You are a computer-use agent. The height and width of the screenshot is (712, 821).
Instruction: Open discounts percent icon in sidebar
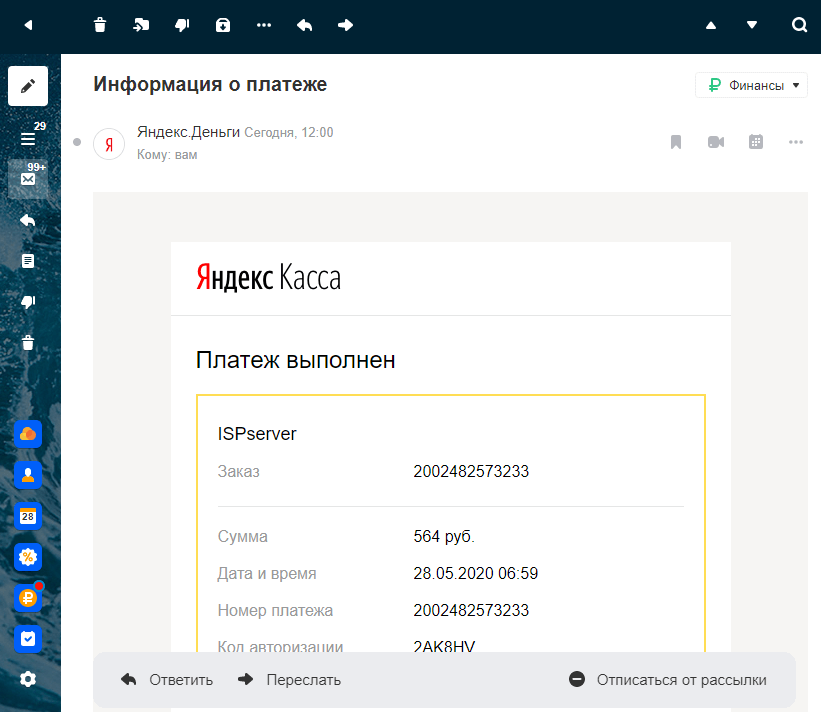28,557
